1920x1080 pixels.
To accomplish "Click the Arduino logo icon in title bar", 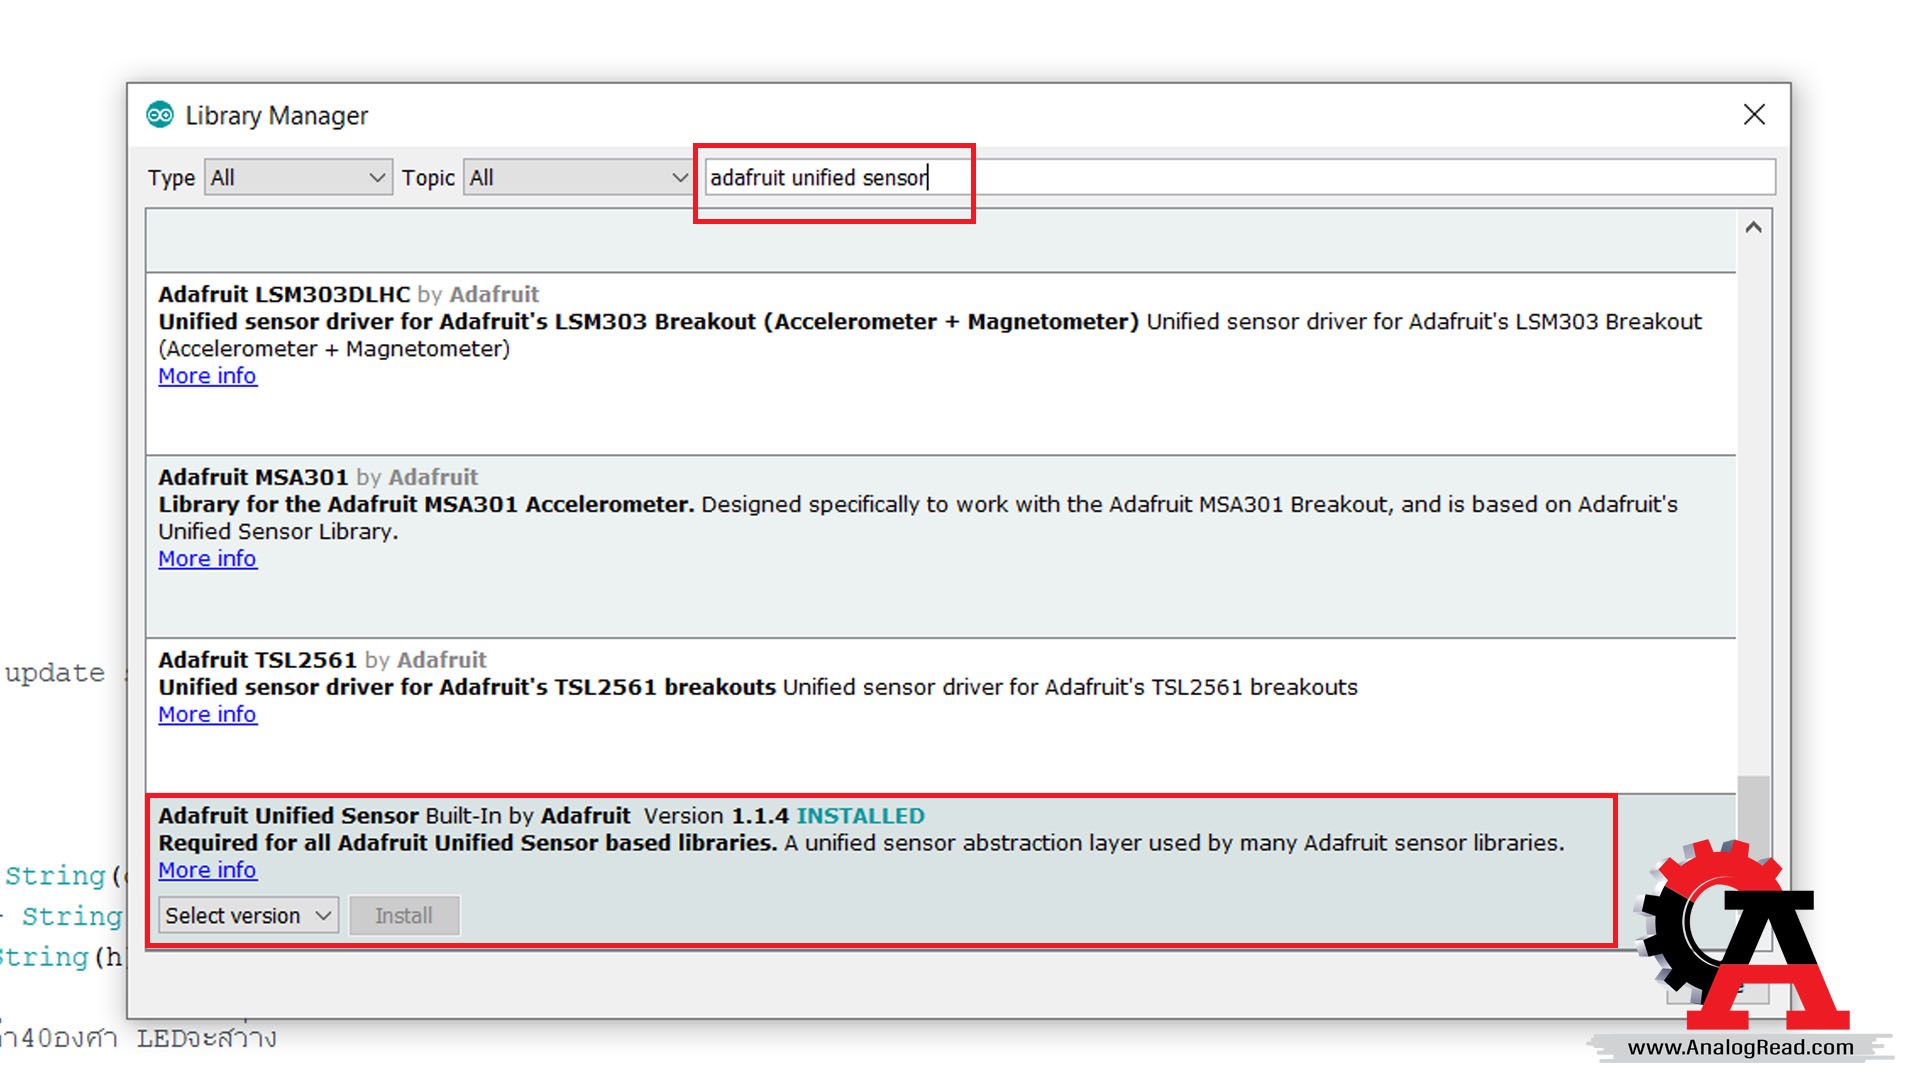I will 160,115.
